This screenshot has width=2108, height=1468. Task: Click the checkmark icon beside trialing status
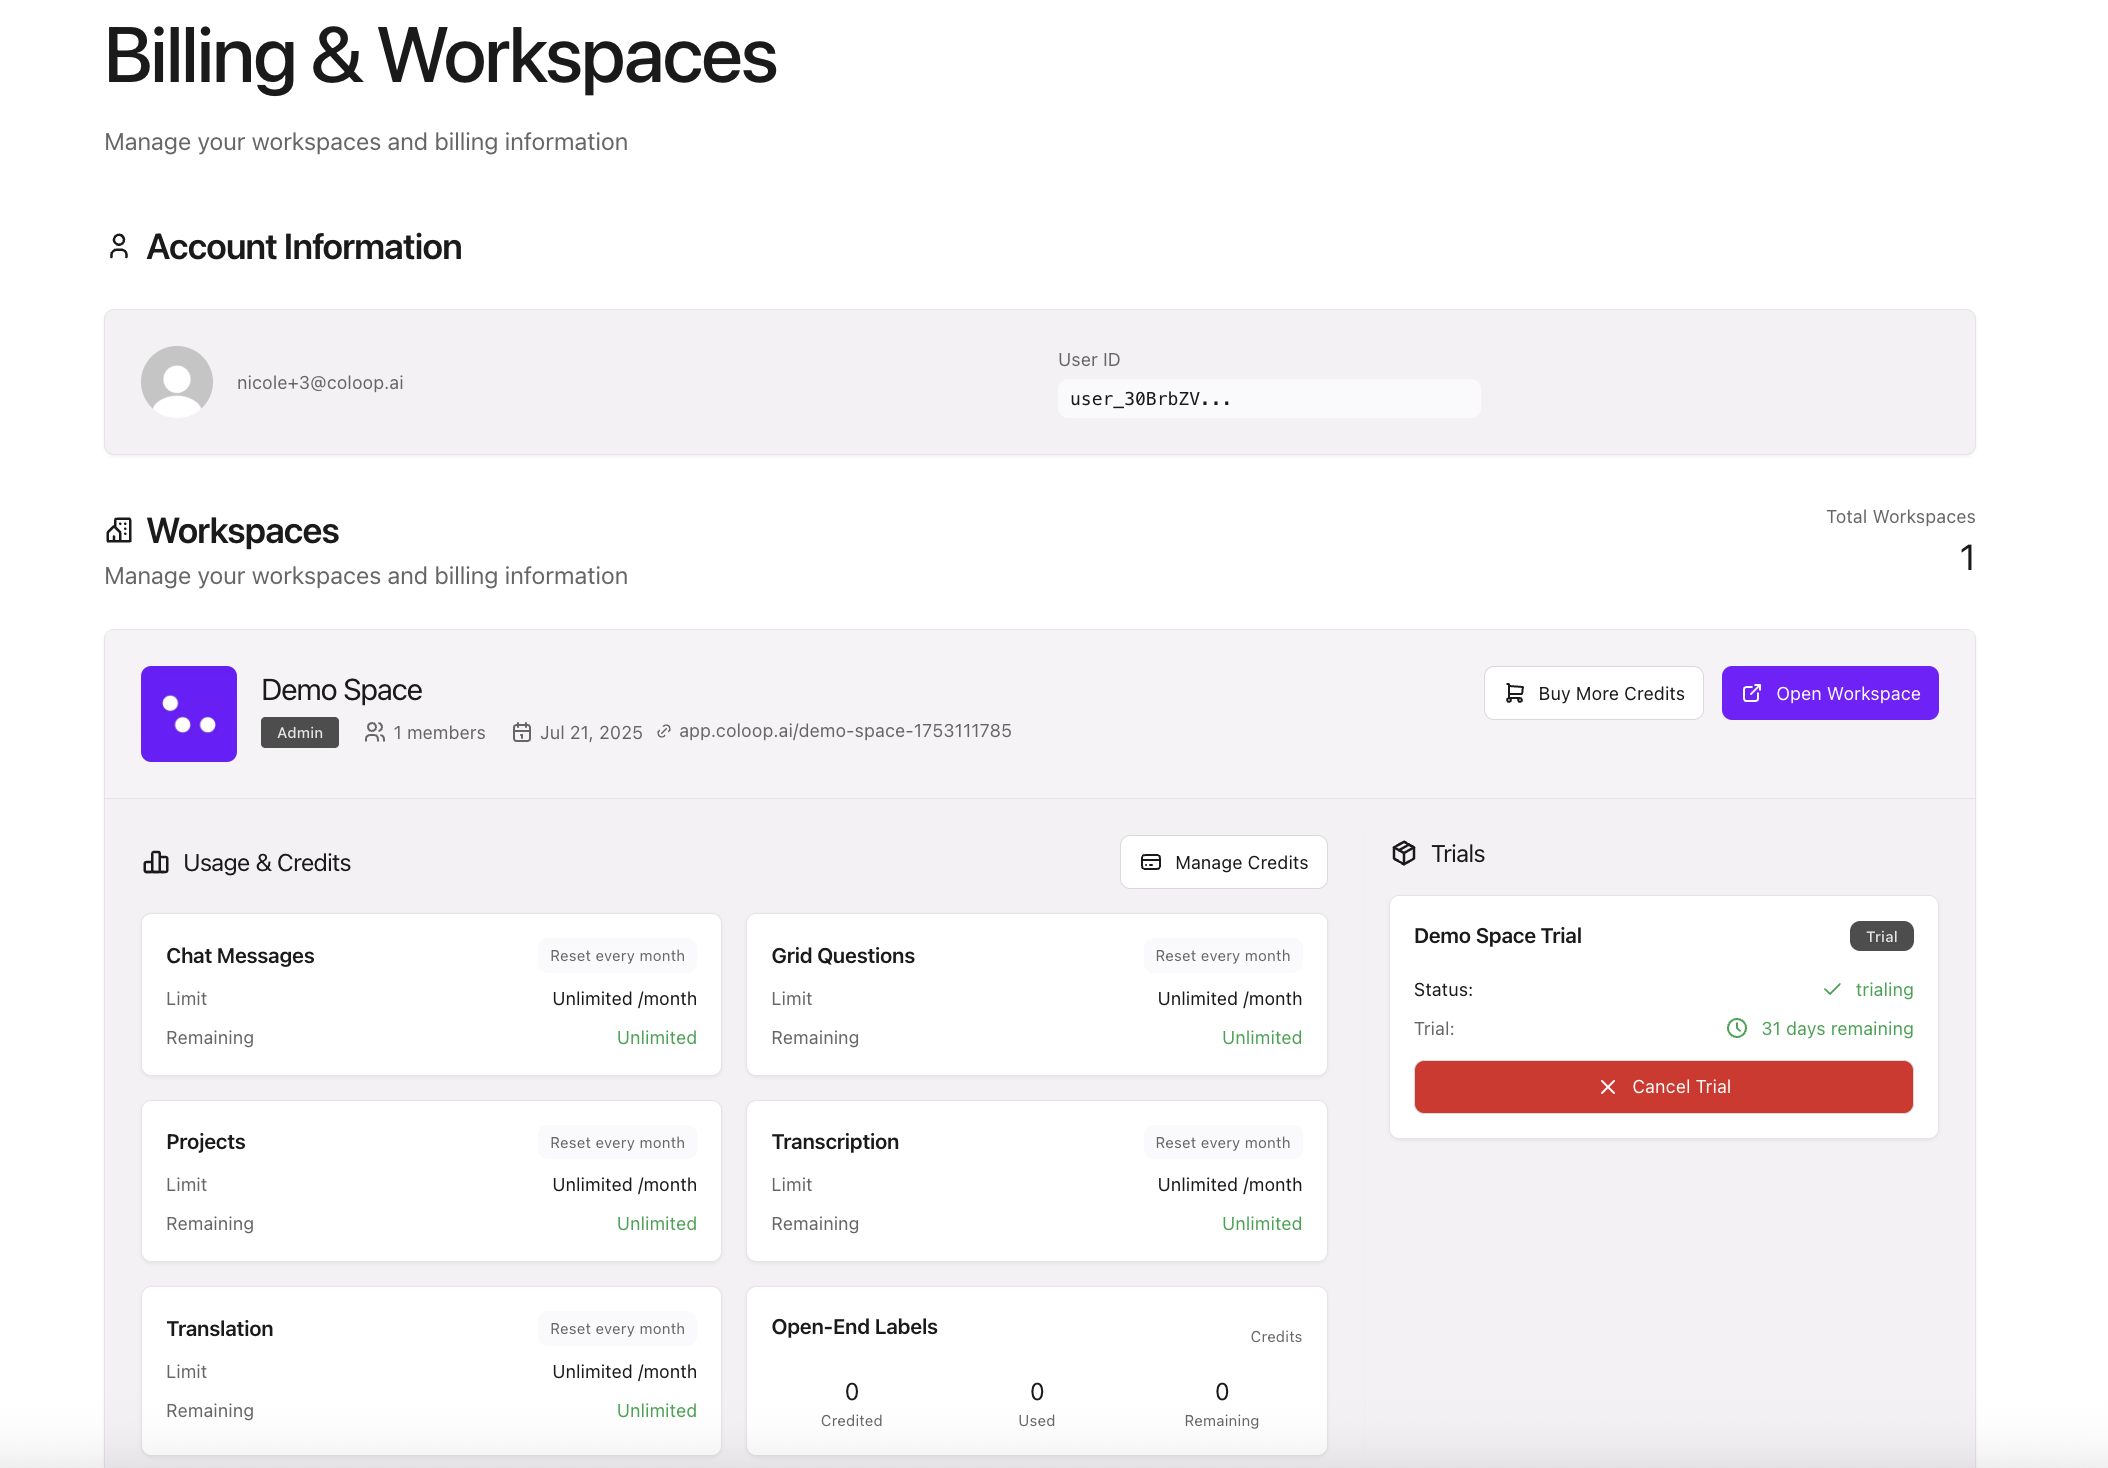pyautogui.click(x=1832, y=989)
